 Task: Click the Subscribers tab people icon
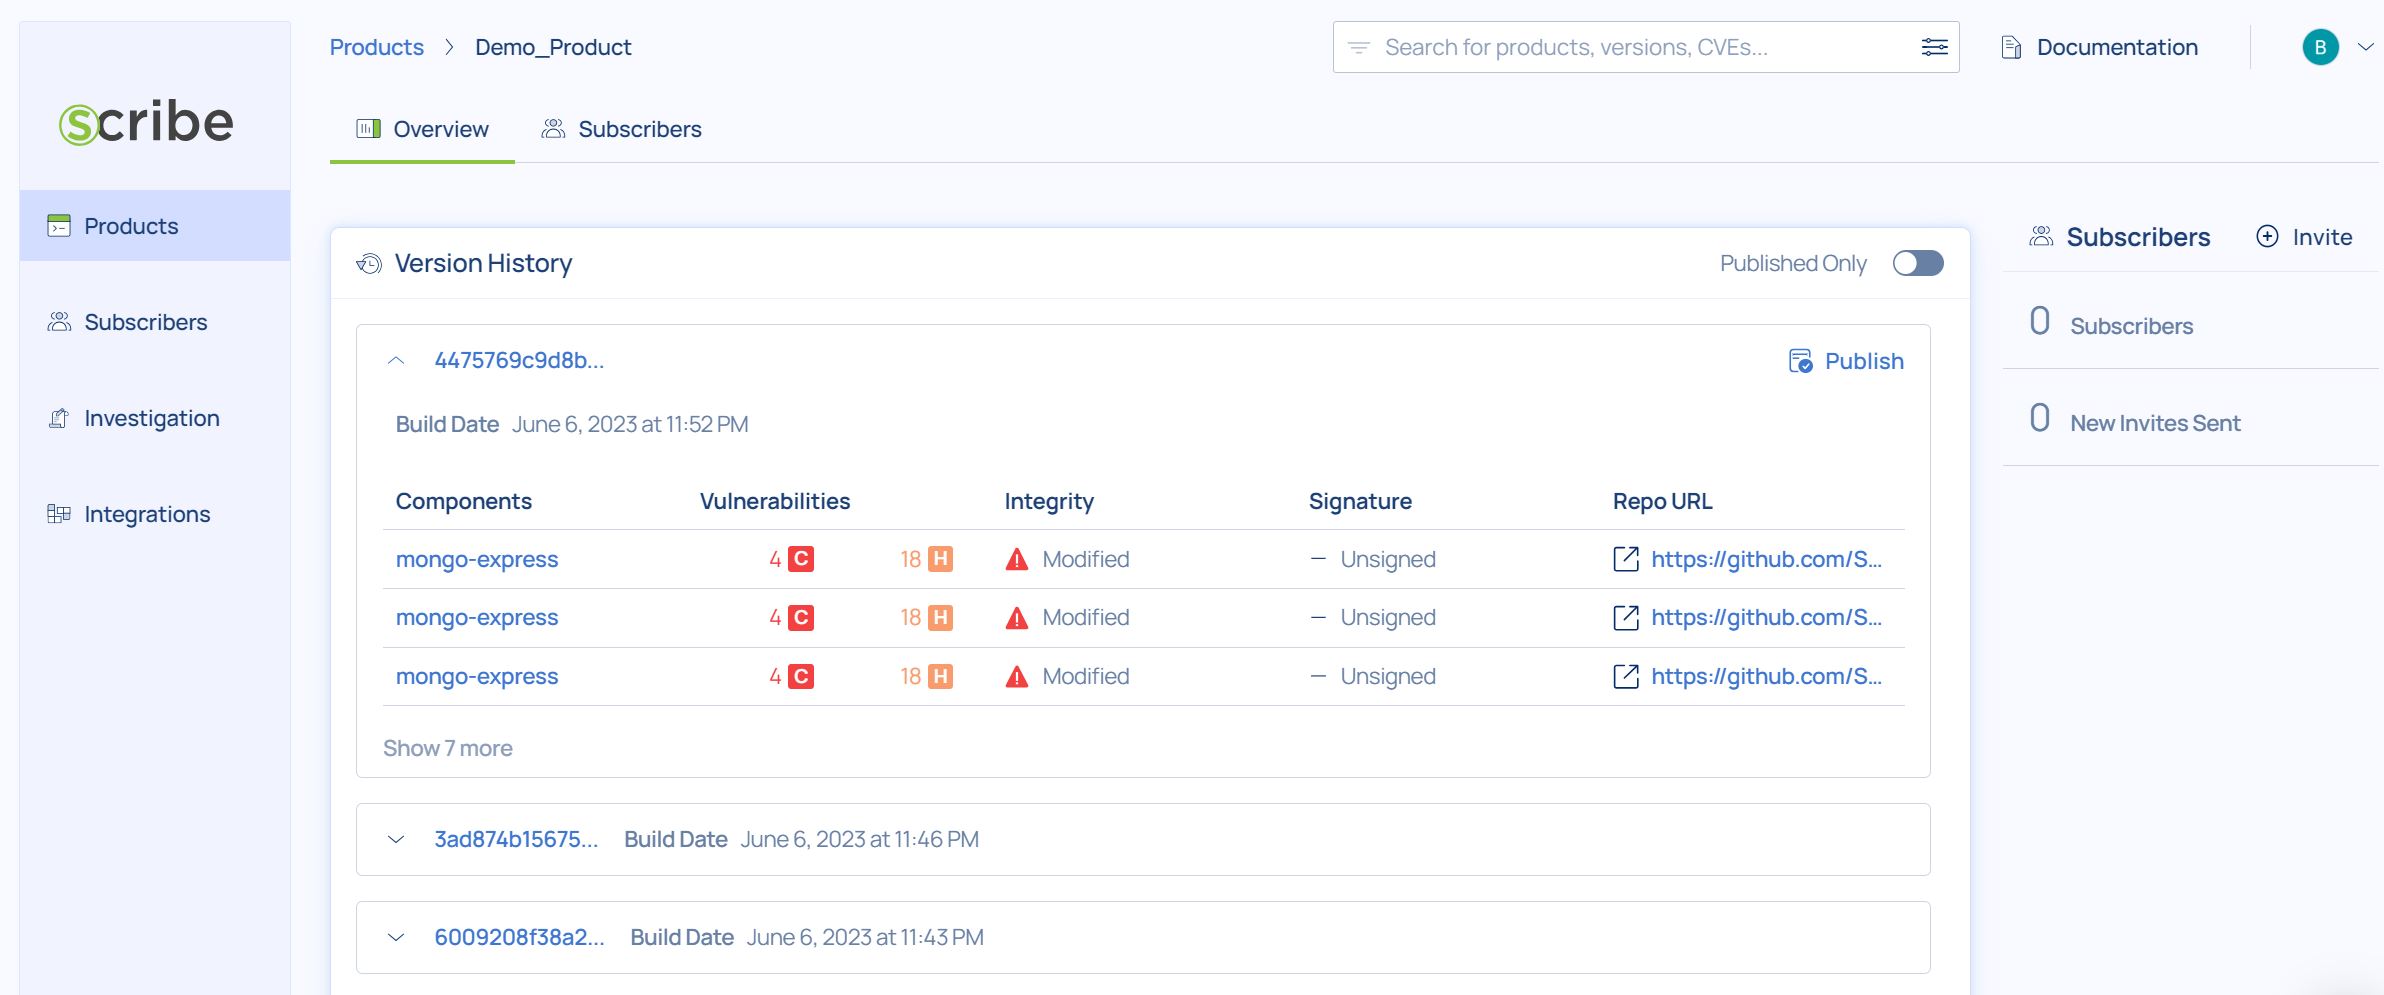click(x=553, y=129)
